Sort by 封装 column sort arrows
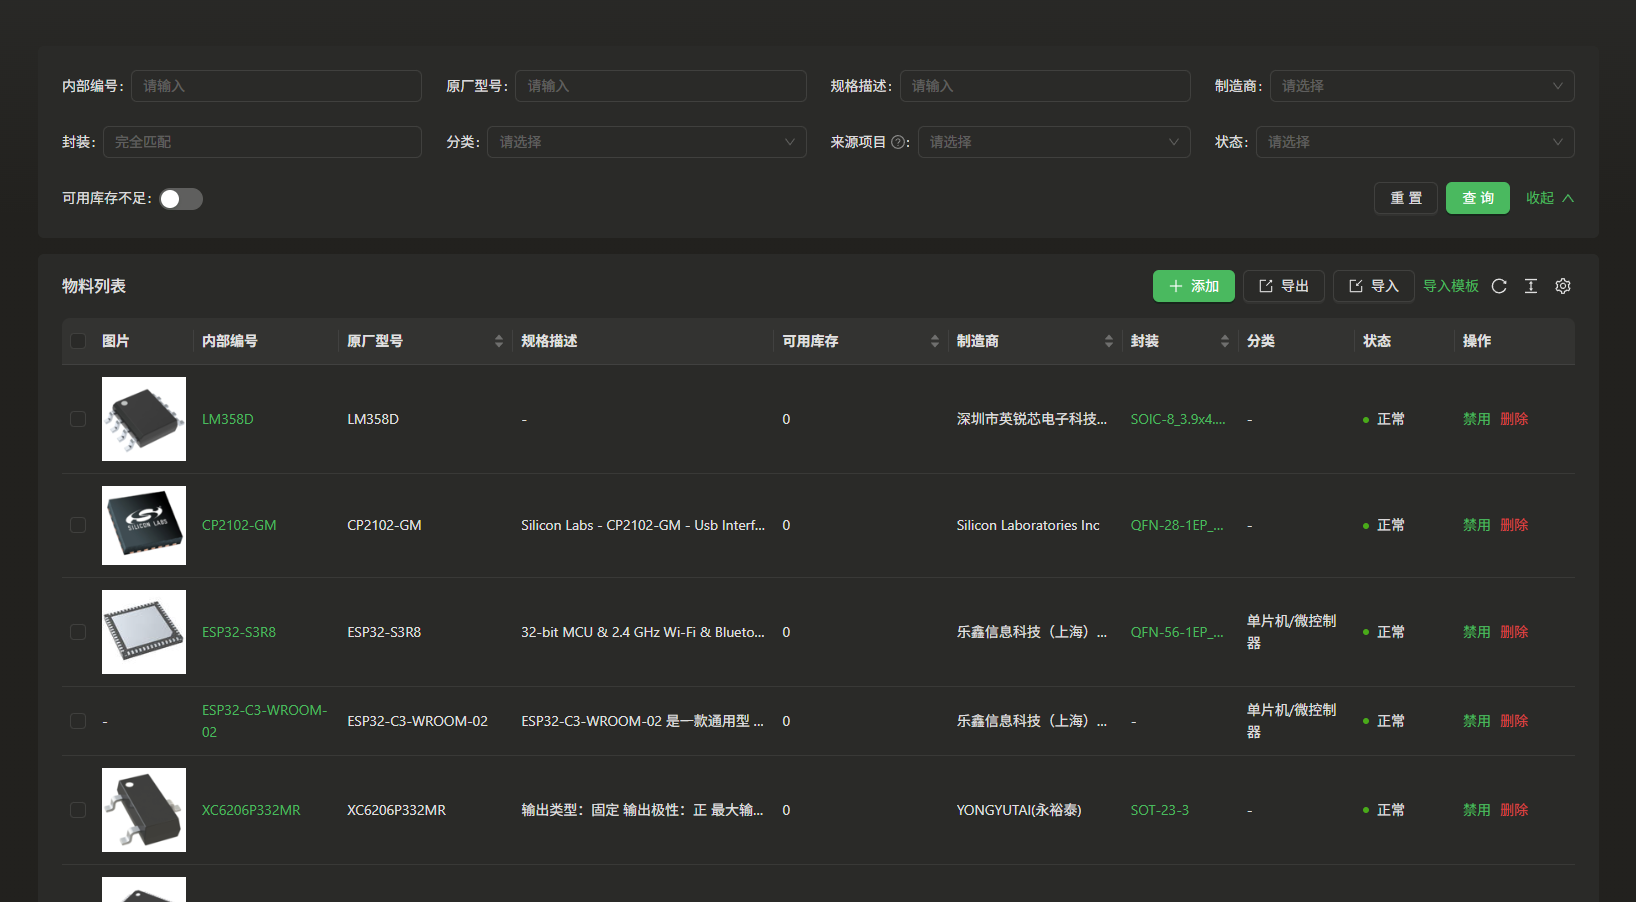The image size is (1636, 902). [x=1224, y=341]
